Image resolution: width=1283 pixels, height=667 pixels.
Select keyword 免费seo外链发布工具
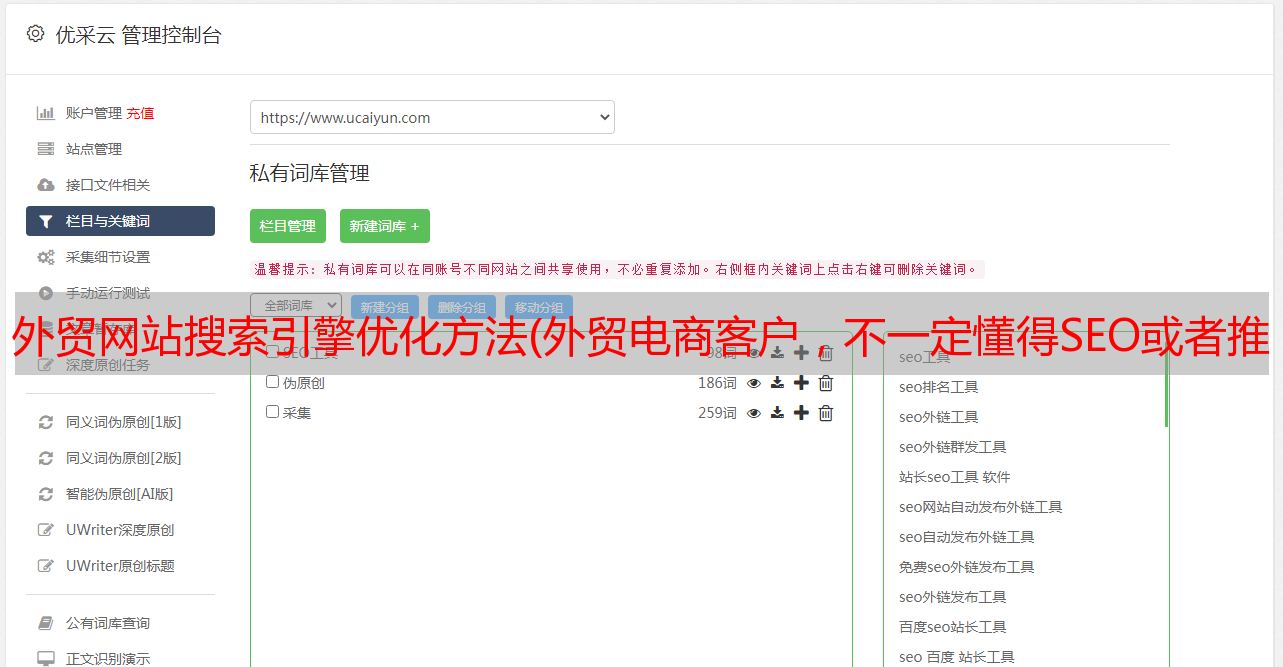click(967, 567)
